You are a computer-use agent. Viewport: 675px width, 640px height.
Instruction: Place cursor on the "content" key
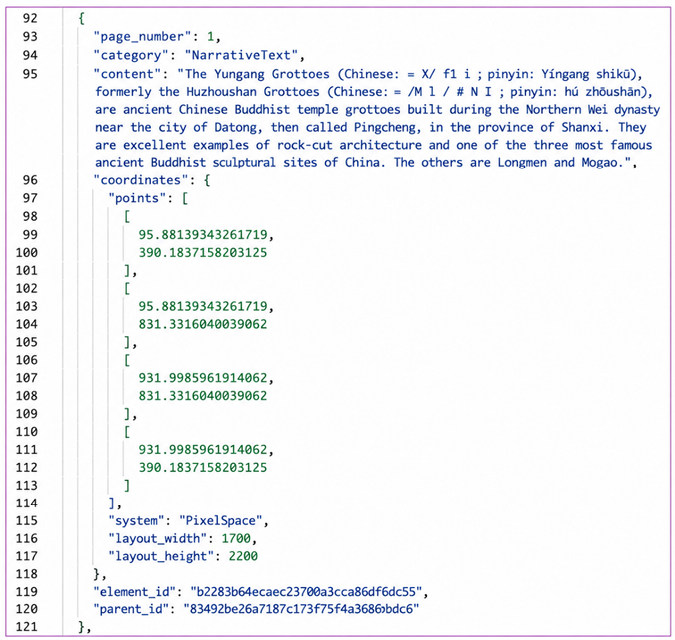tap(127, 74)
